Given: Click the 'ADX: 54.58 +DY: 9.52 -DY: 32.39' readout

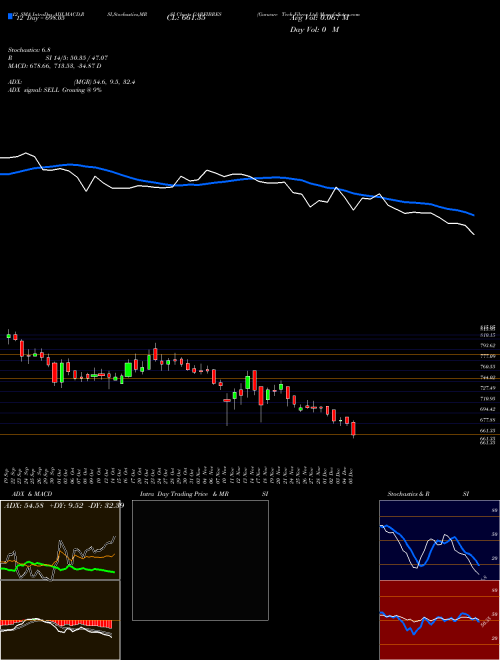Looking at the screenshot, I should point(64,505).
